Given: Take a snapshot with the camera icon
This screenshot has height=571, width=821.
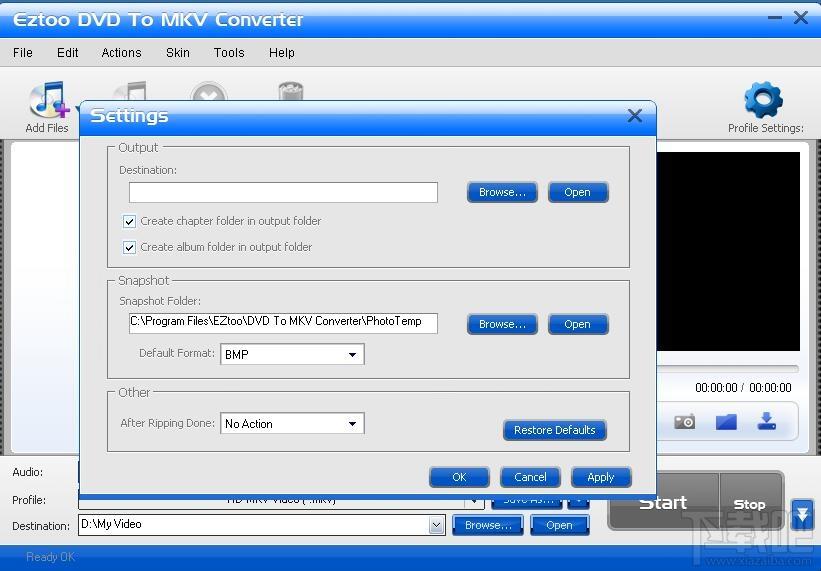Looking at the screenshot, I should (x=684, y=421).
